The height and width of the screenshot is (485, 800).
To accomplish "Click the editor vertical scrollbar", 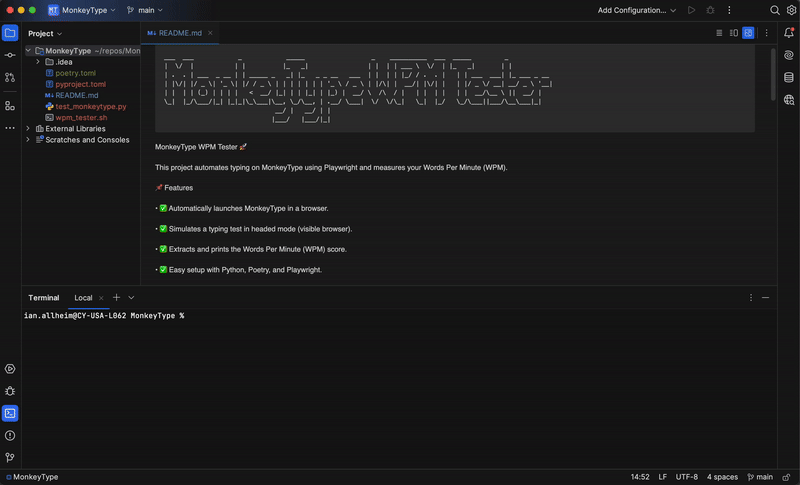I will (773, 74).
